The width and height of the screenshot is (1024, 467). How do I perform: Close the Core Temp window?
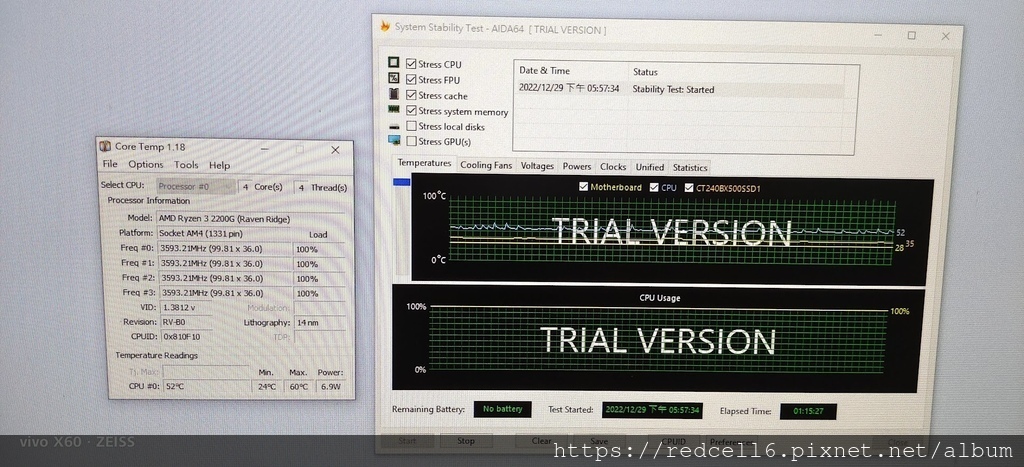pos(335,150)
